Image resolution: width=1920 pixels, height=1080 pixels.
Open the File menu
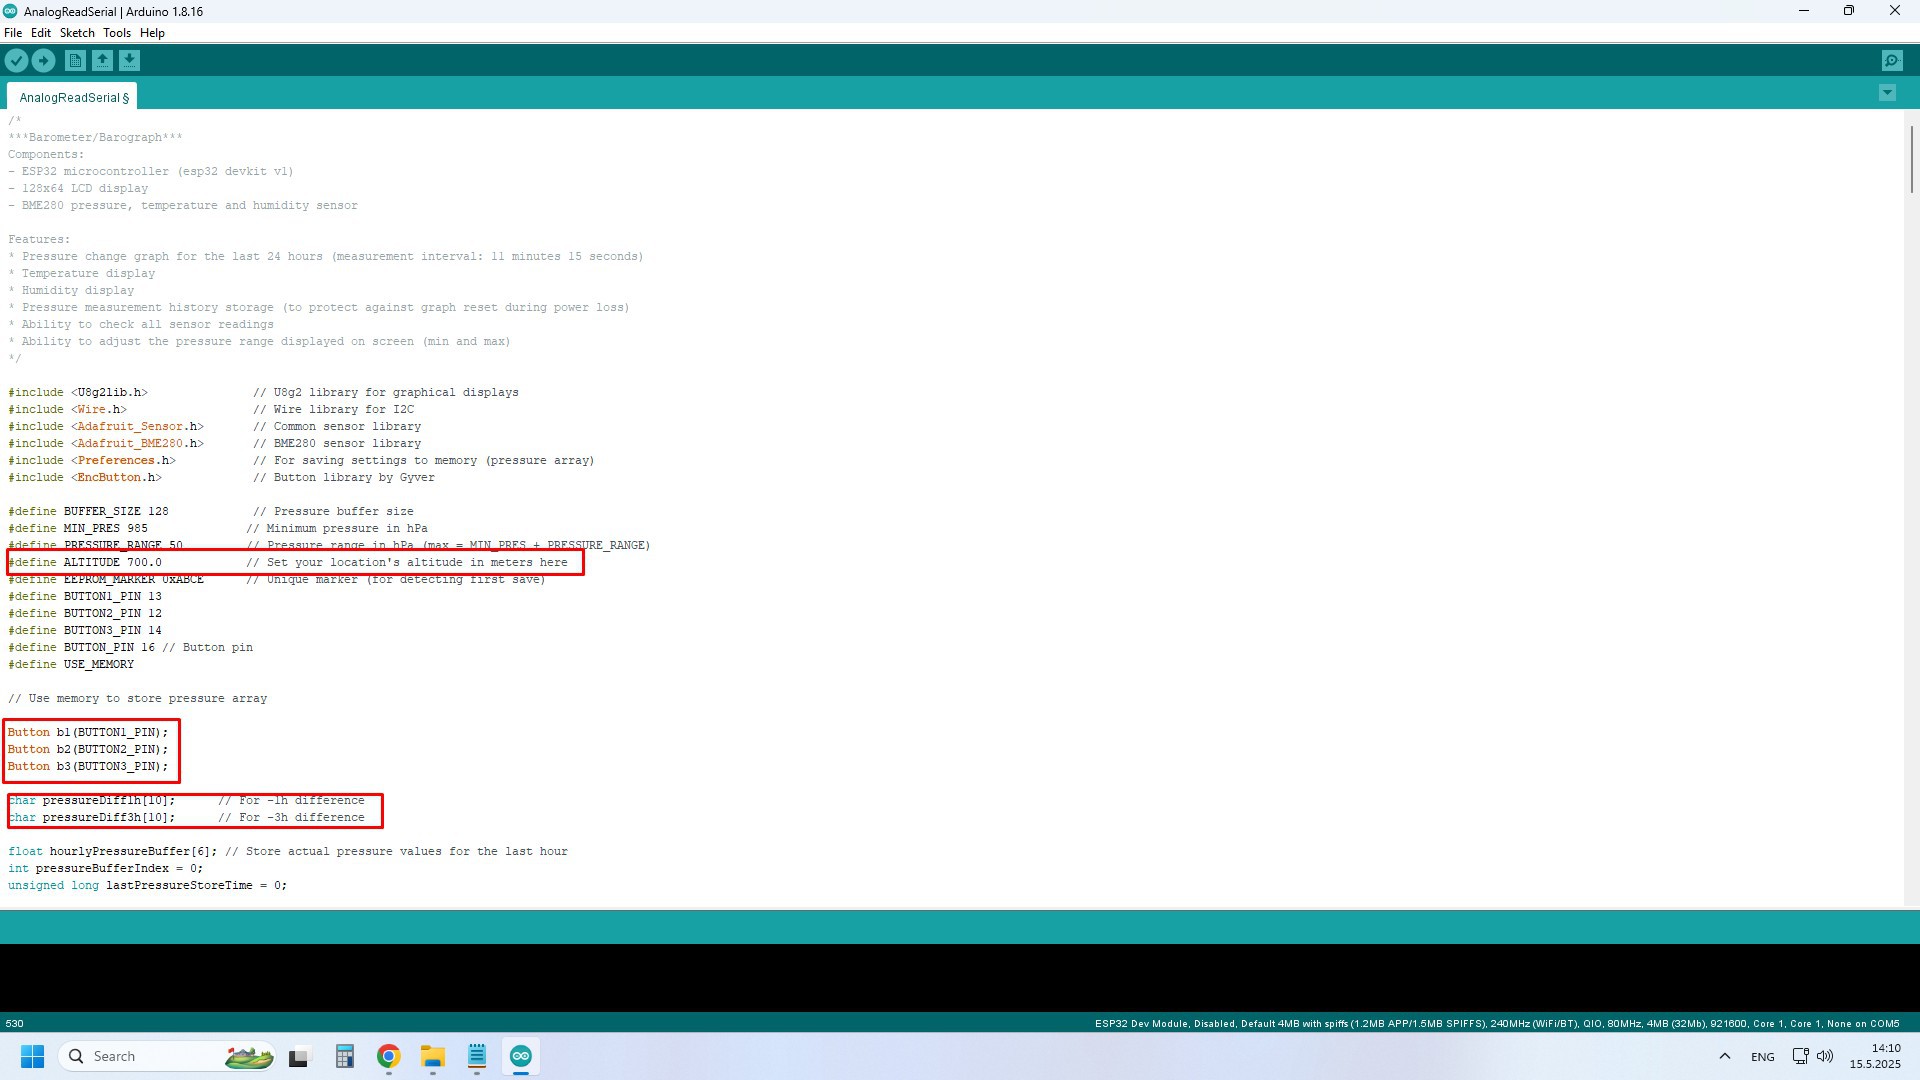13,33
